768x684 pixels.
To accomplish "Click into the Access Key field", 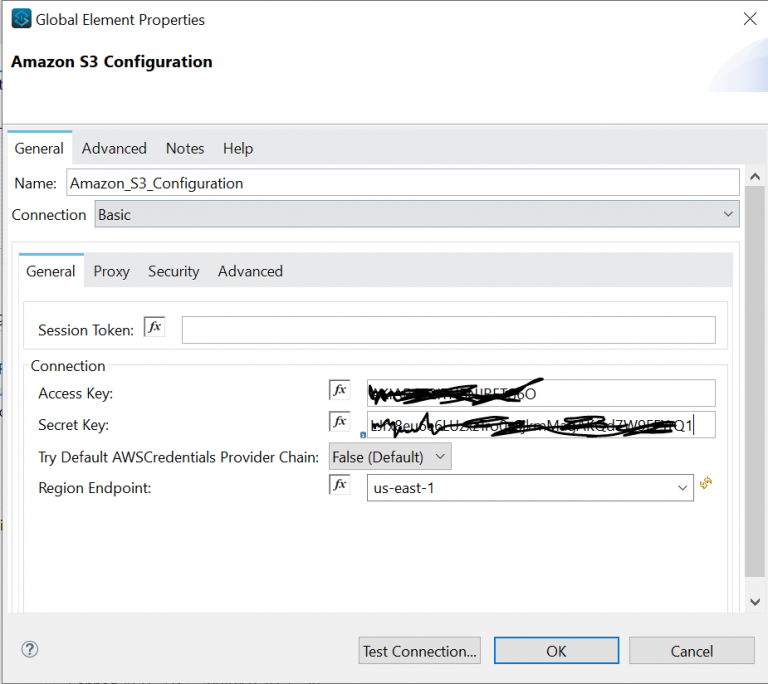I will pyautogui.click(x=541, y=393).
